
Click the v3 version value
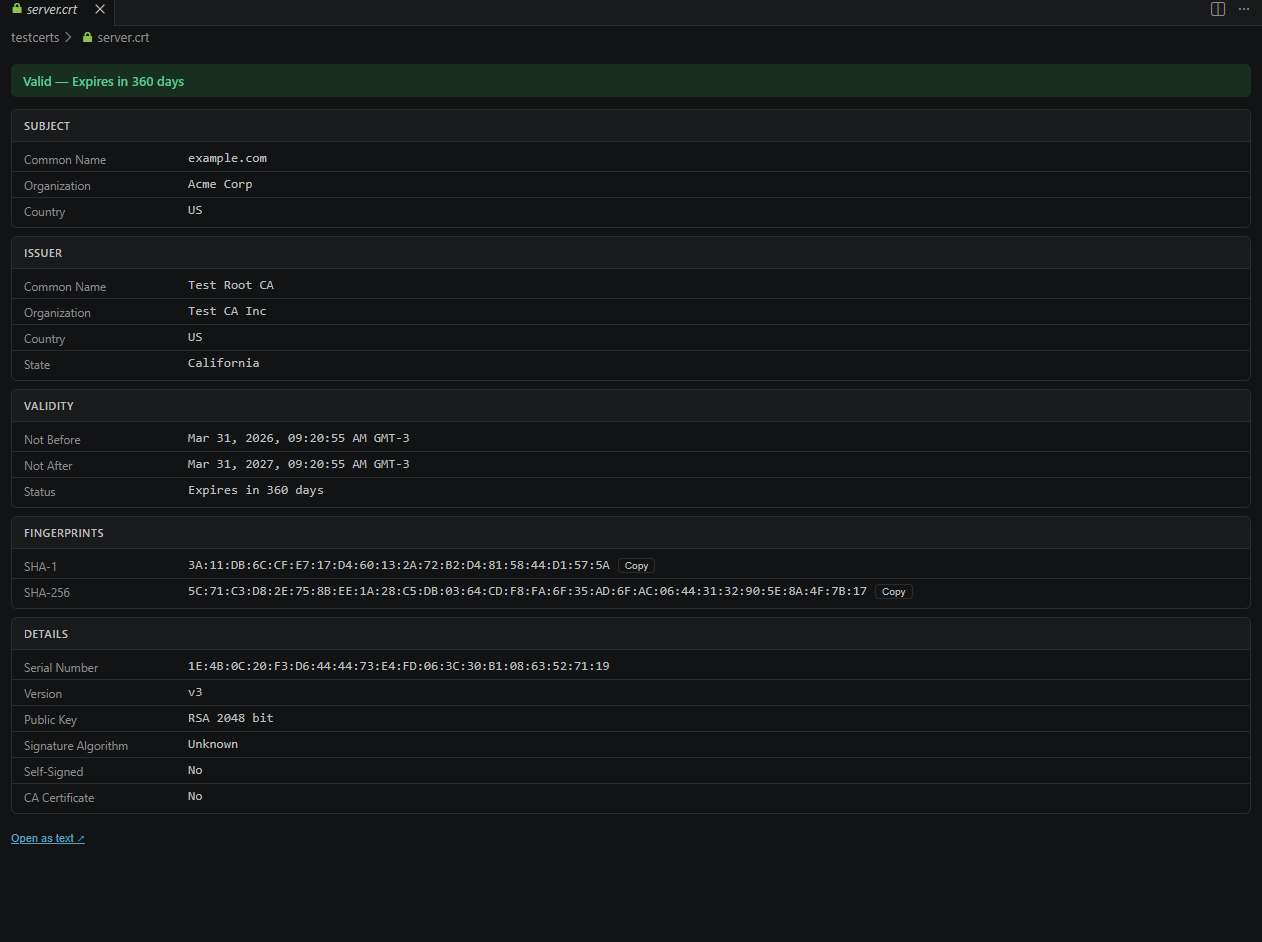195,692
